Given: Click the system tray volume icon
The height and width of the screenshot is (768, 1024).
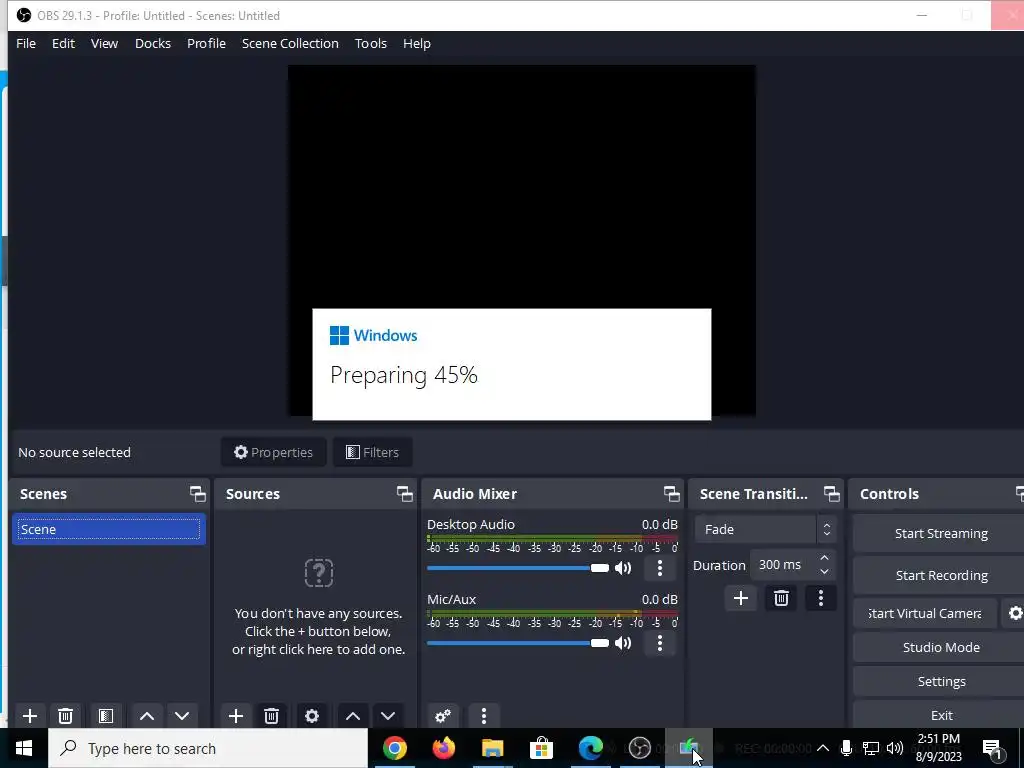Looking at the screenshot, I should click(895, 748).
